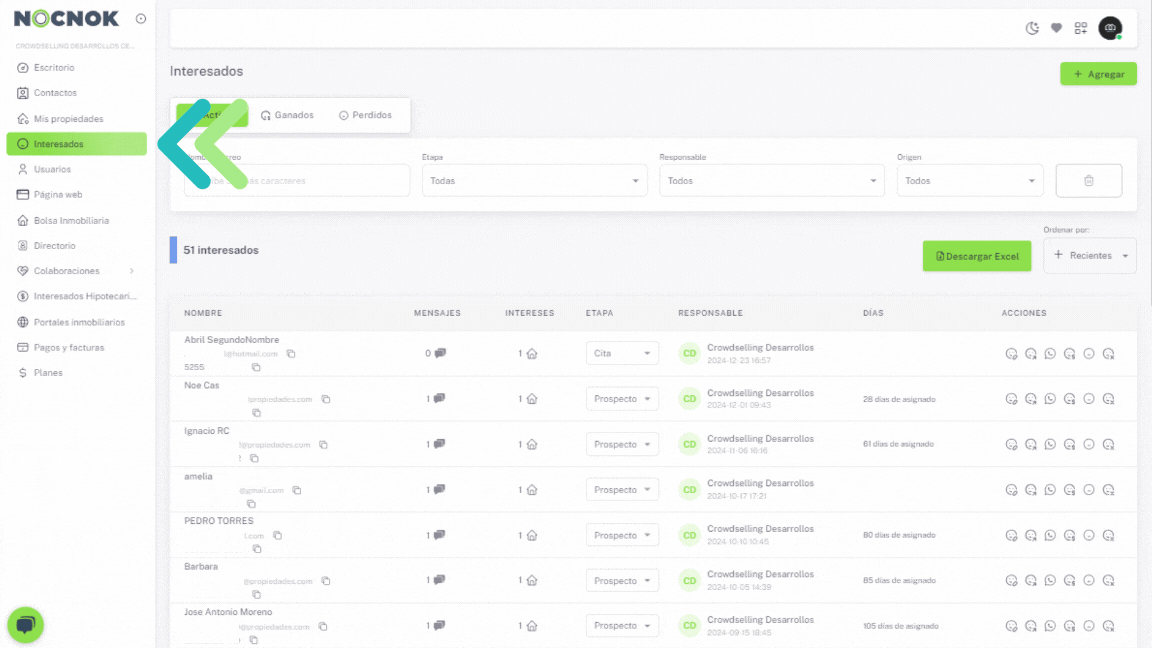Change Jose Antonio Moreno stage dropdown
Viewport: 1152px width, 648px height.
coord(622,626)
